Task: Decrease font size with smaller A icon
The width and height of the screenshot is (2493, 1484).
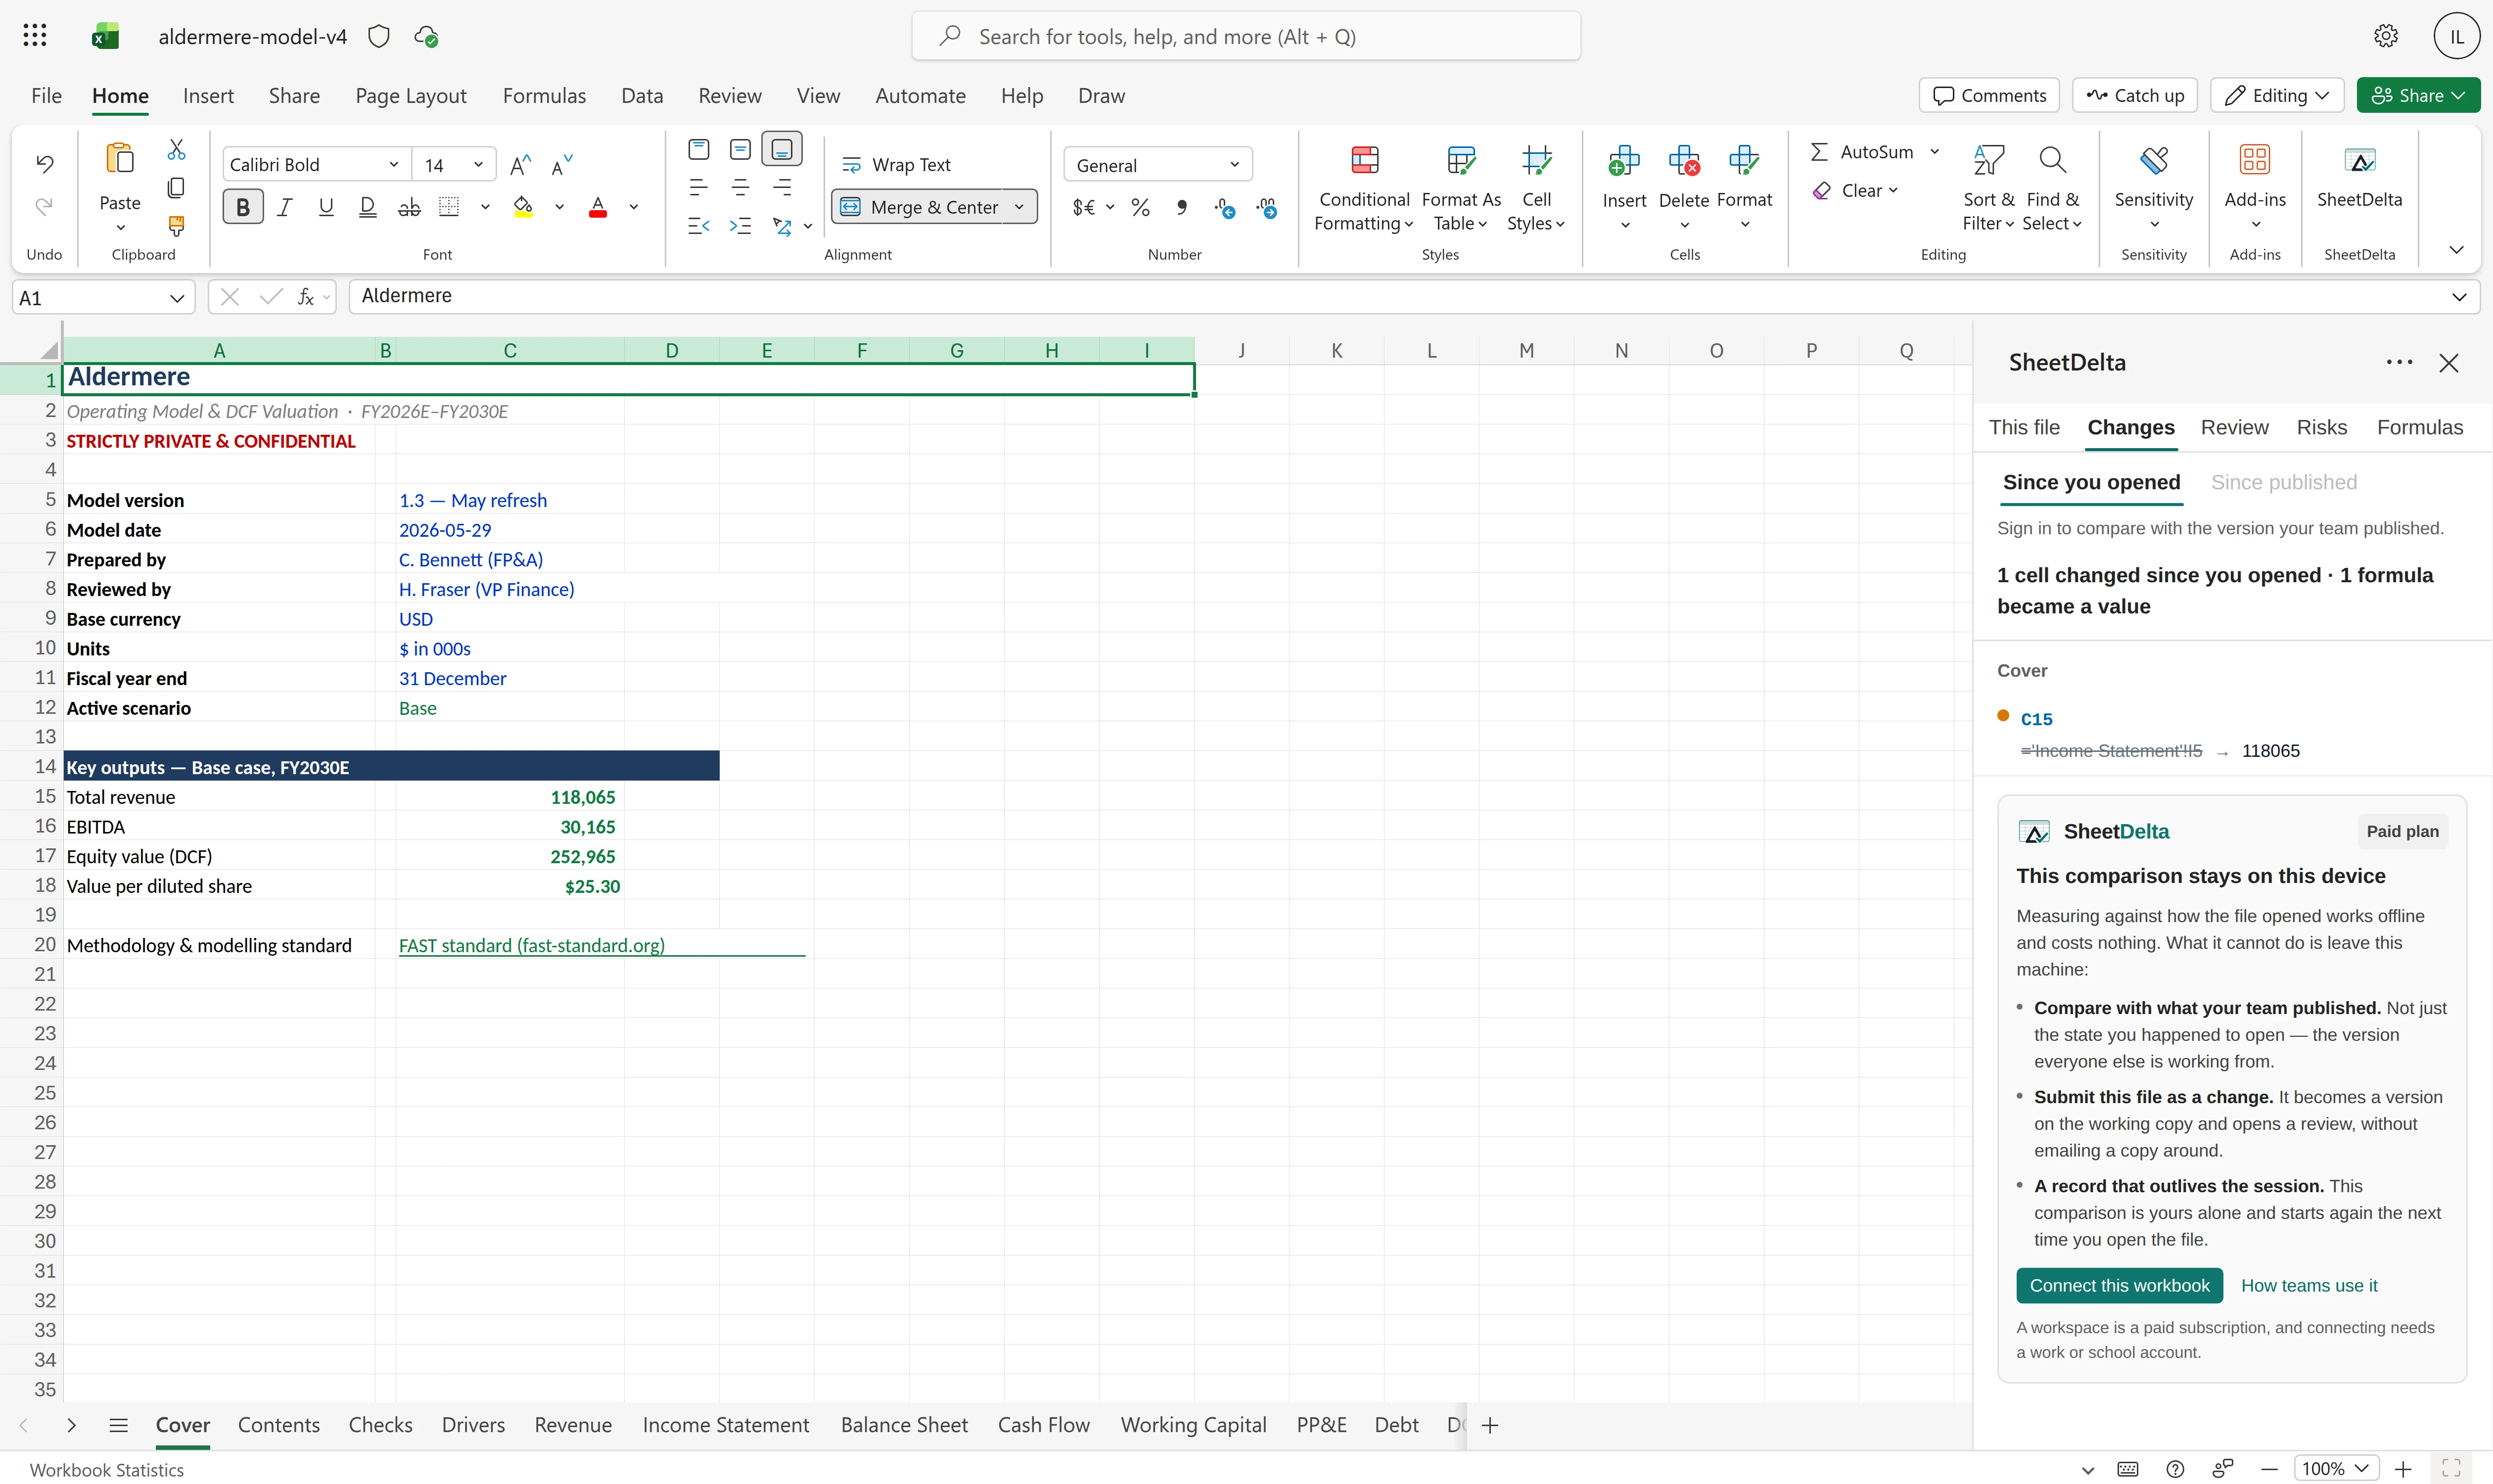Action: click(x=562, y=165)
